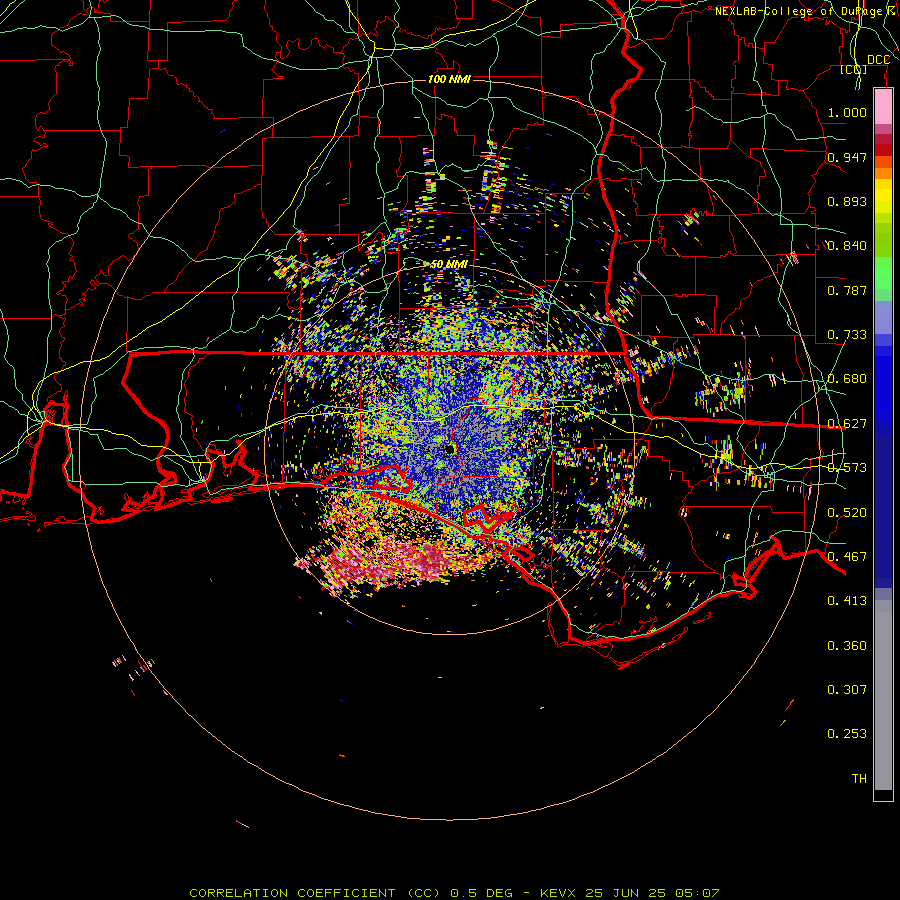900x900 pixels.
Task: Click the 0.307 scale label
Action: pos(847,690)
